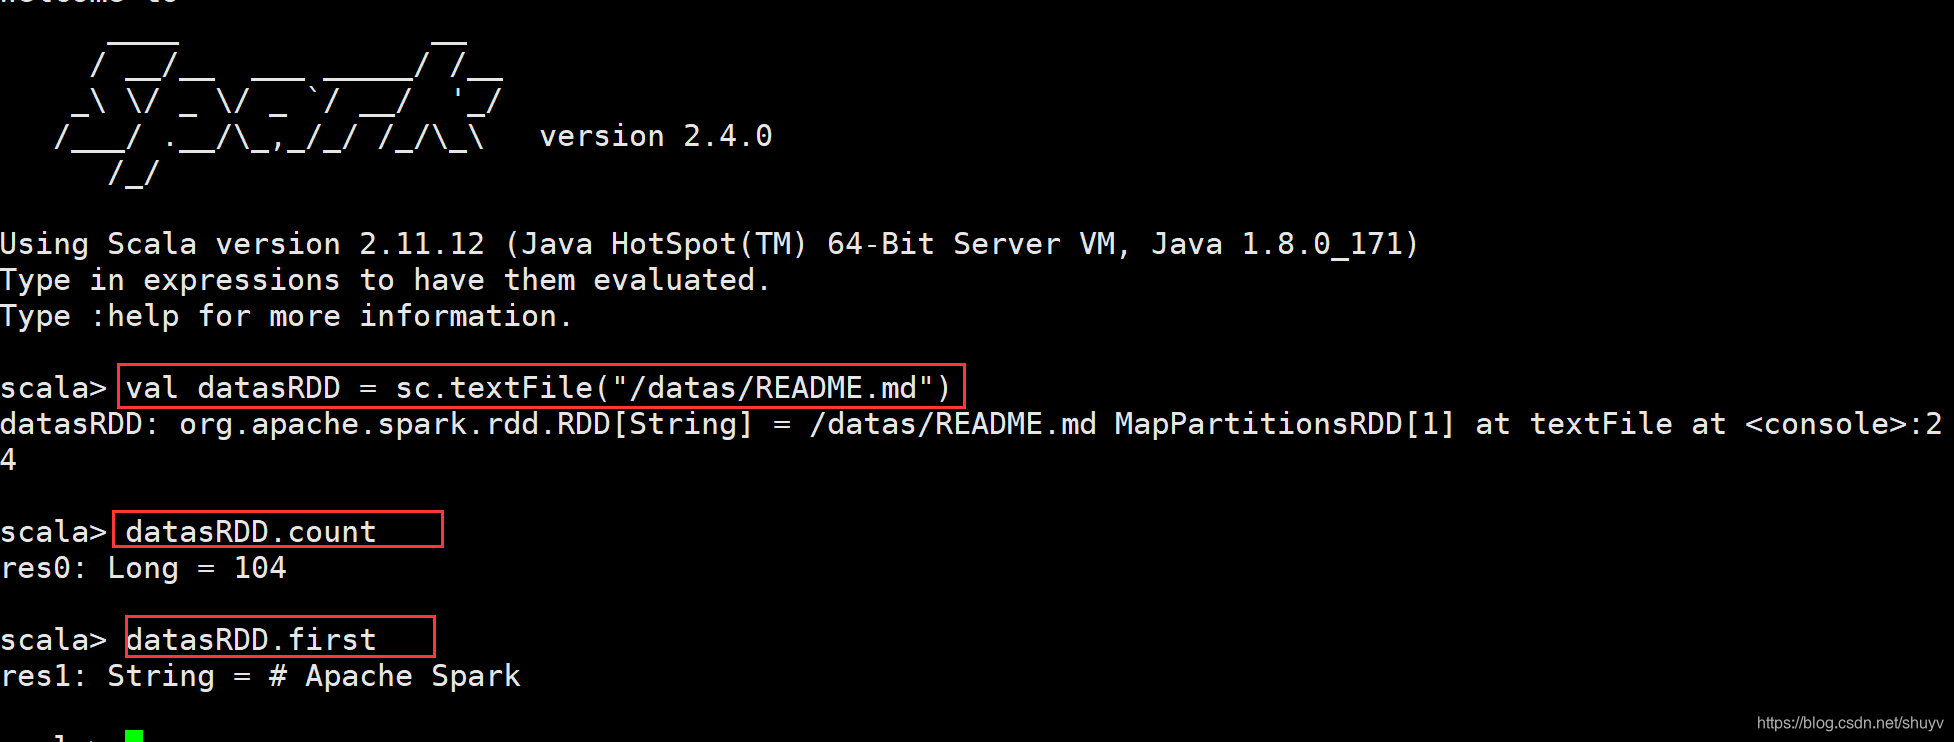This screenshot has width=1954, height=742.
Task: Click the green terminal cursor at prompt
Action: 134,736
